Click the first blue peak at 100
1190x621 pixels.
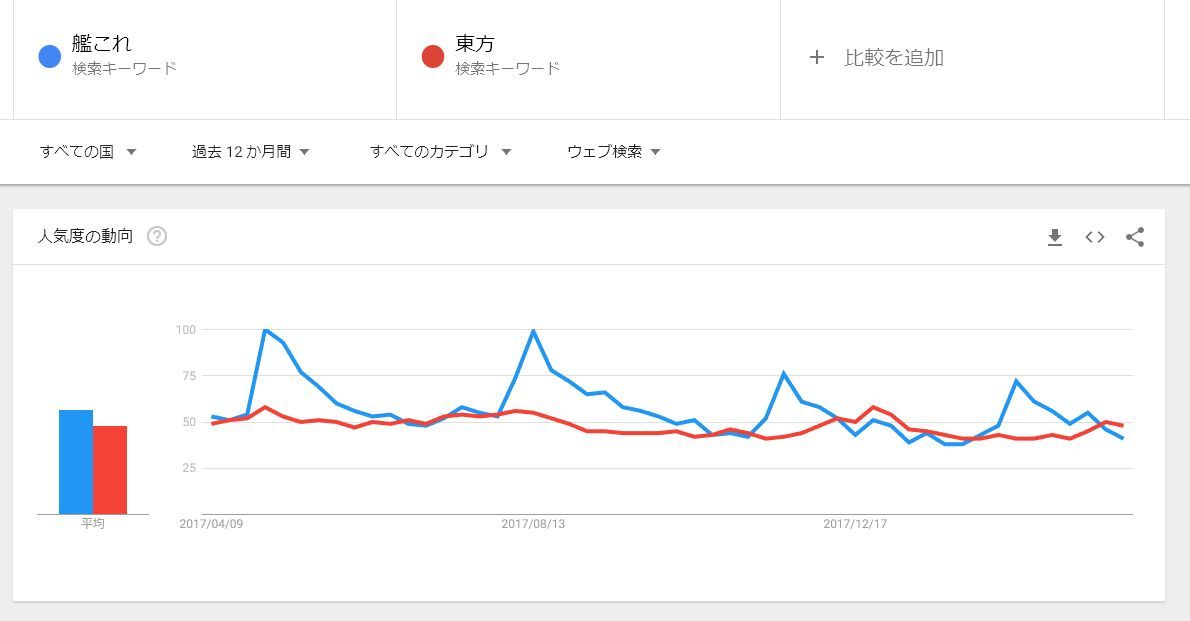point(265,329)
